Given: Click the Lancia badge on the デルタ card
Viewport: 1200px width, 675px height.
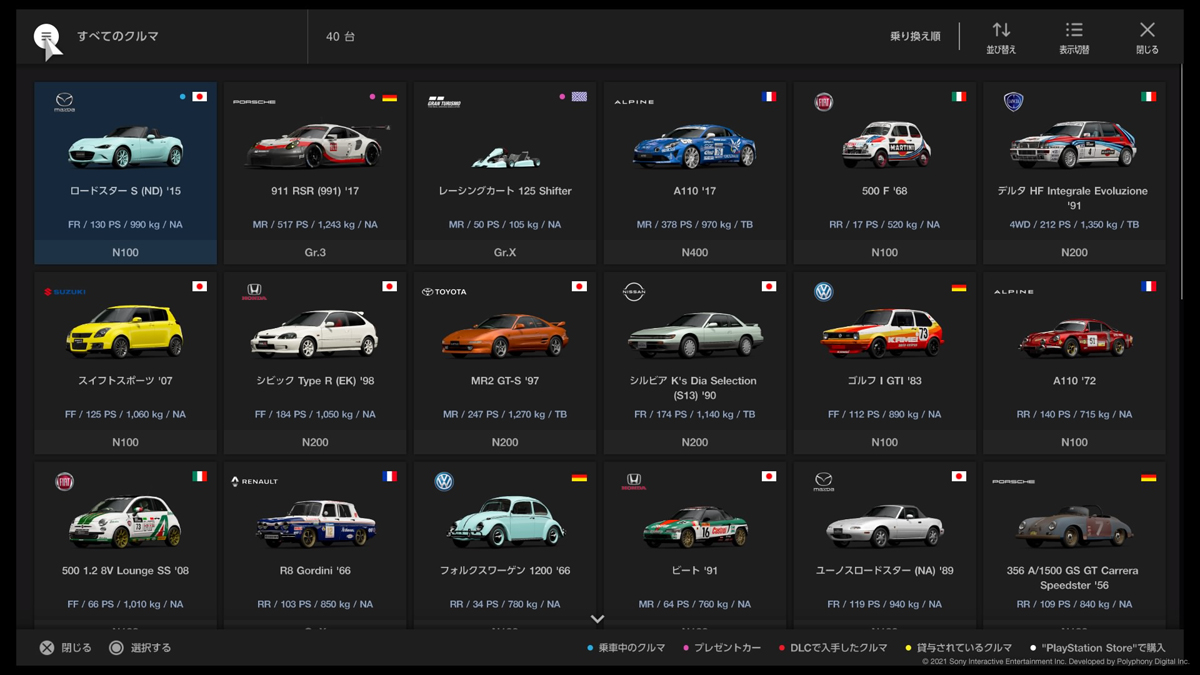Looking at the screenshot, I should tap(1013, 102).
